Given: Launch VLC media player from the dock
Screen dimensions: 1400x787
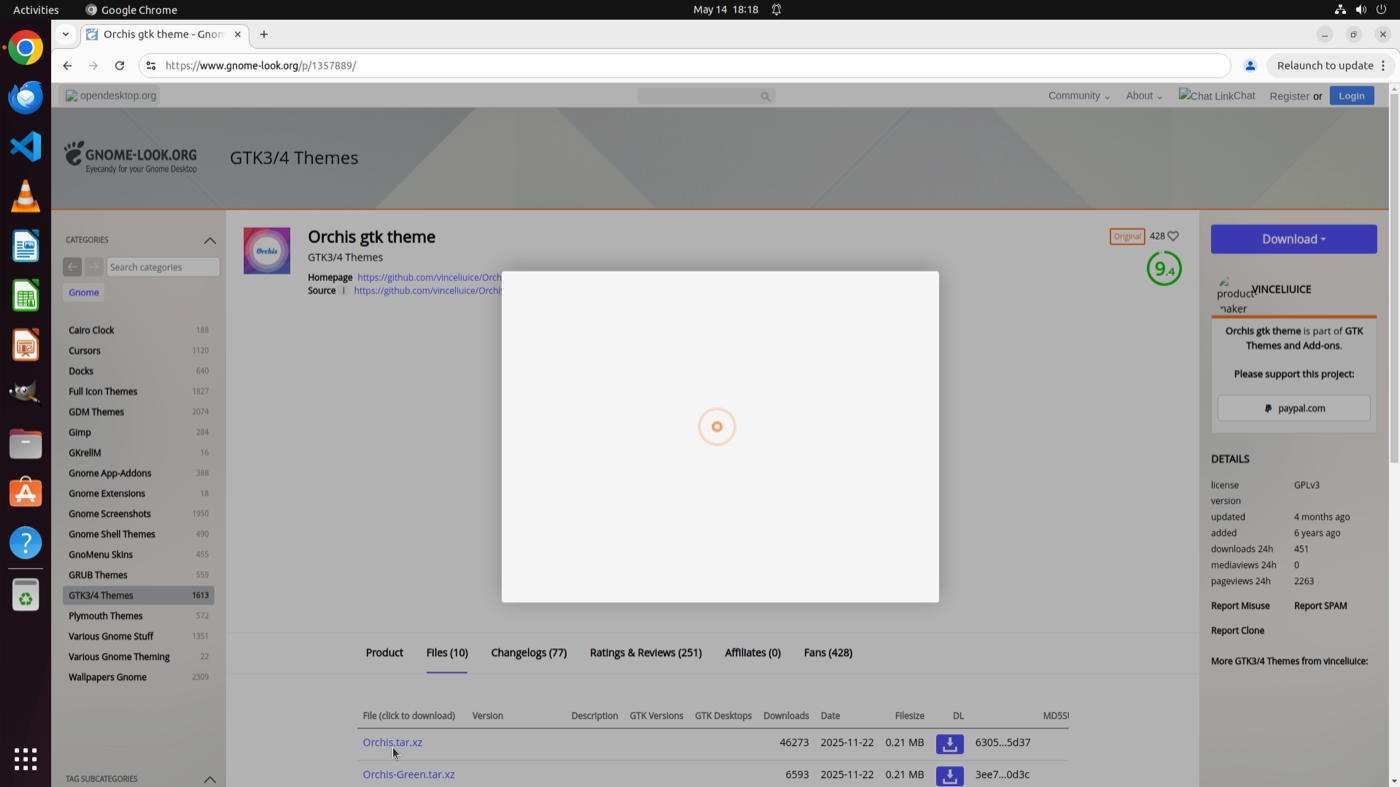Looking at the screenshot, I should coord(25,196).
